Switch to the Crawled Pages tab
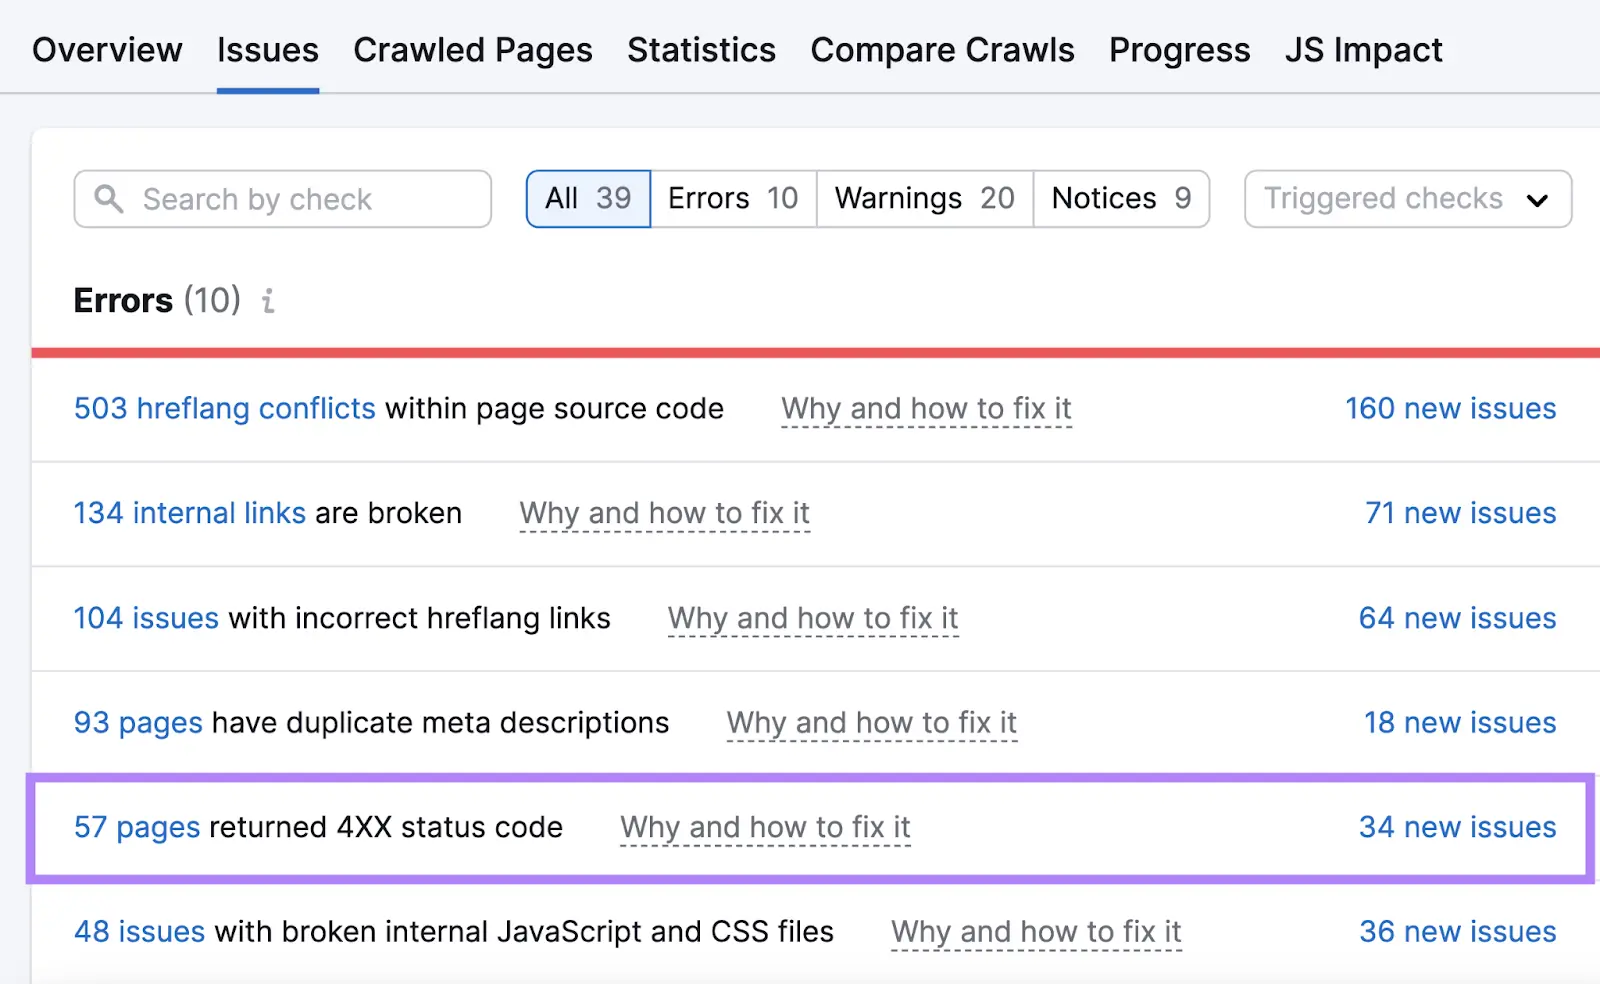Viewport: 1600px width, 984px height. tap(473, 49)
